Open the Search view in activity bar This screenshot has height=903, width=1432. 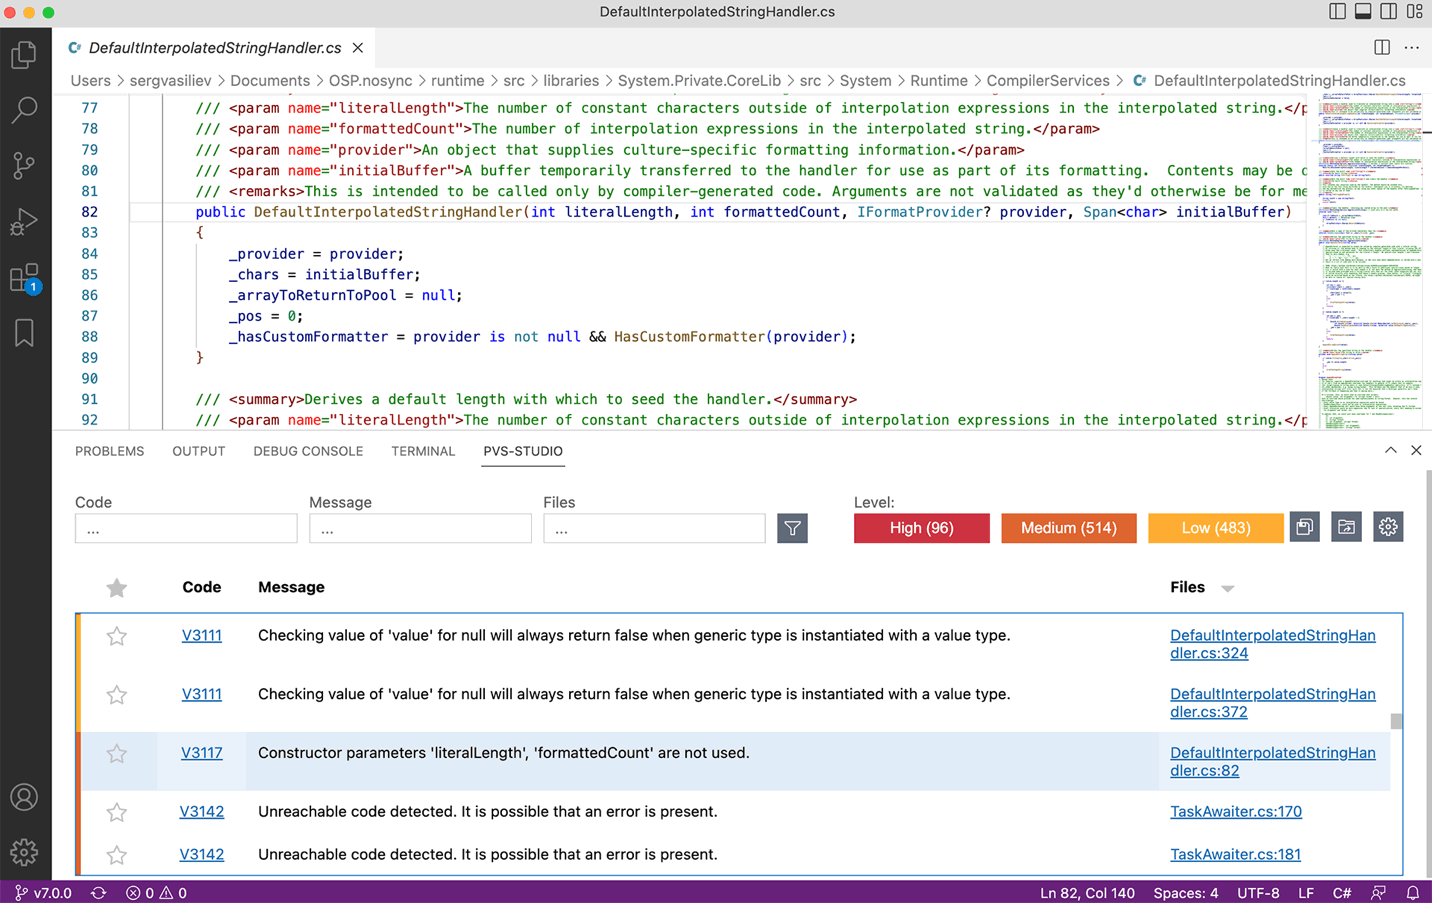click(24, 110)
